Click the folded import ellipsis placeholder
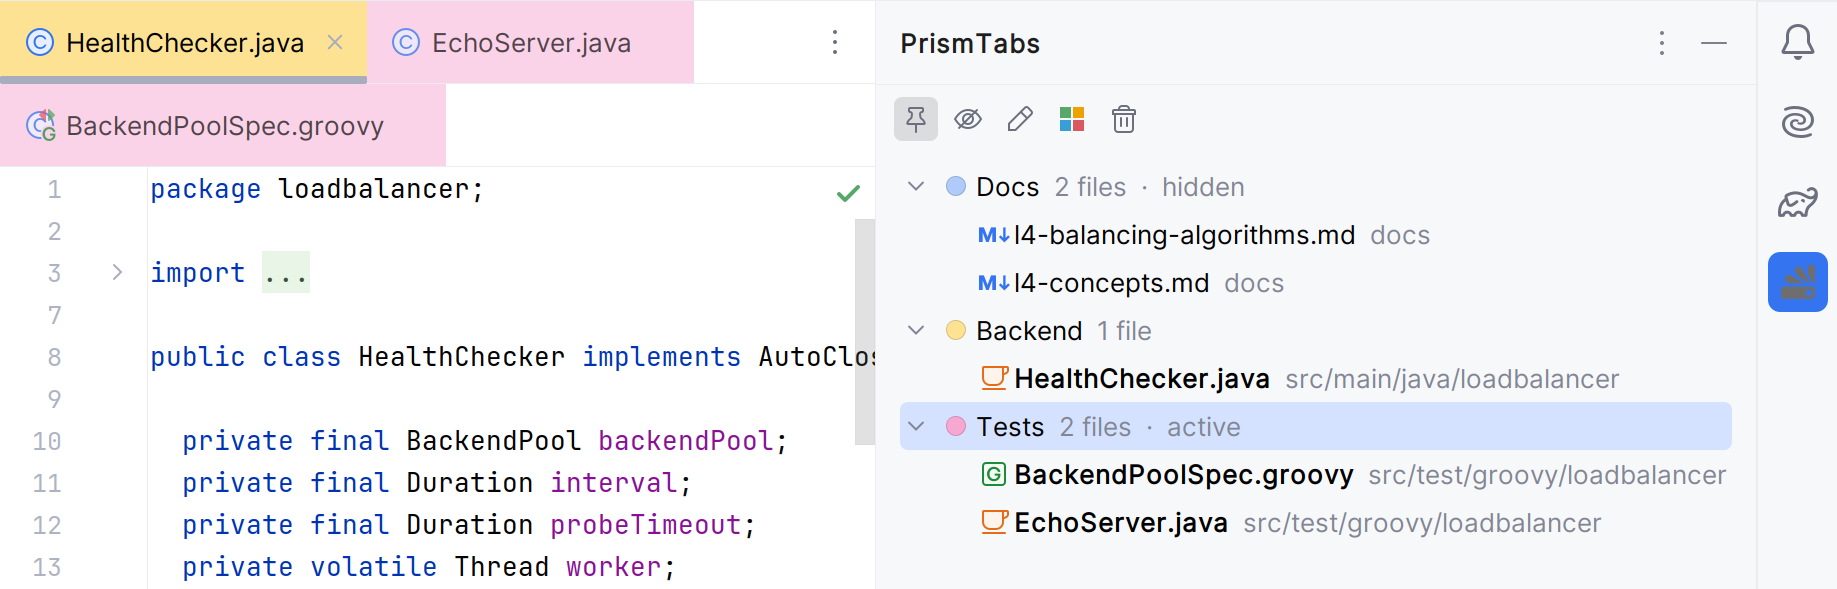Image resolution: width=1837 pixels, height=589 pixels. tap(286, 273)
